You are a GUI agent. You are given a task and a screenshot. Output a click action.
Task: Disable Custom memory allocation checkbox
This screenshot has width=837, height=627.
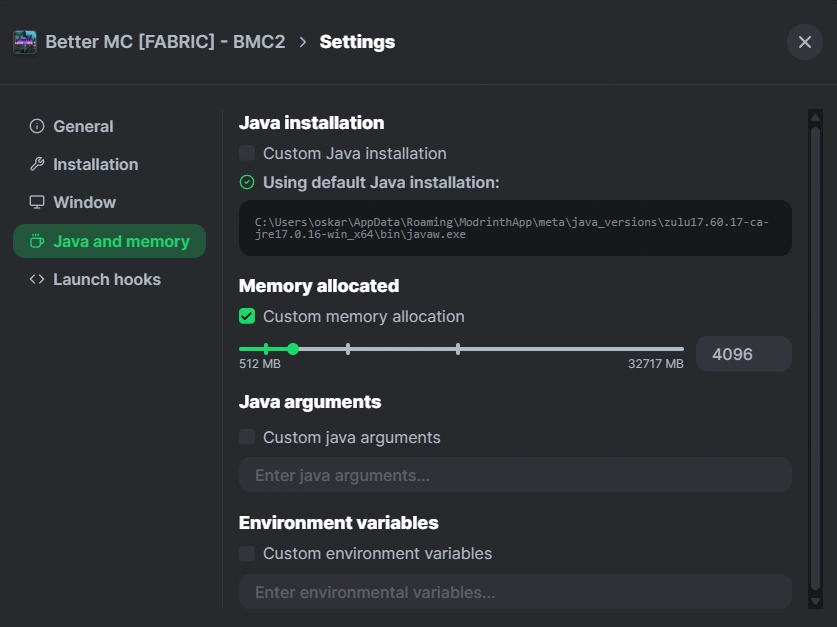pos(247,316)
